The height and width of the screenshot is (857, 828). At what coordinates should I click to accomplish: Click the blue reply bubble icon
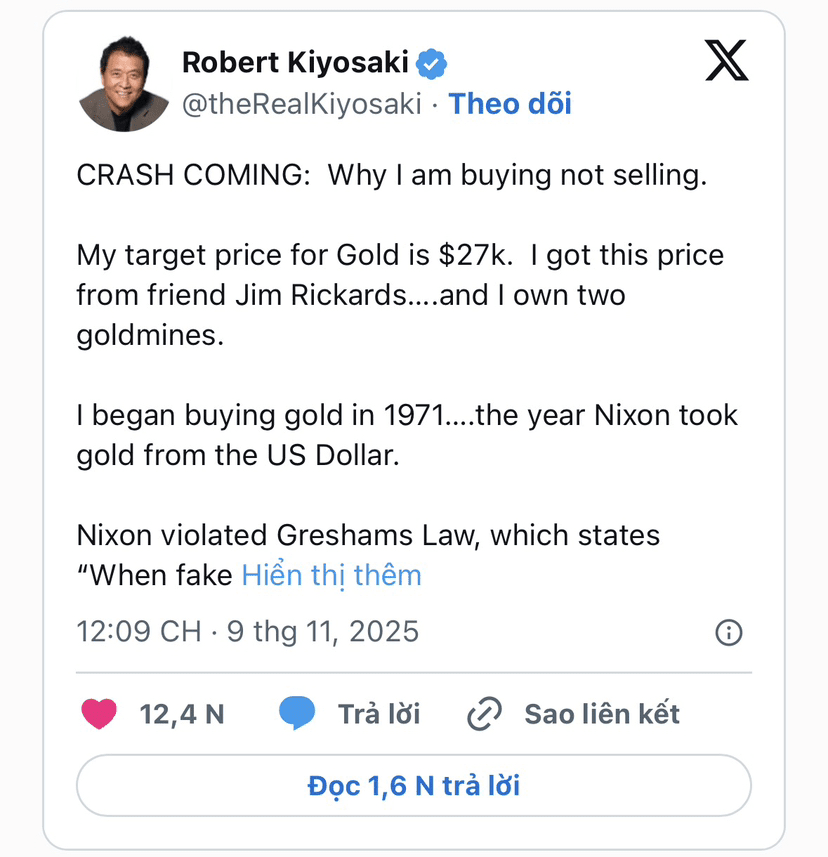[297, 714]
